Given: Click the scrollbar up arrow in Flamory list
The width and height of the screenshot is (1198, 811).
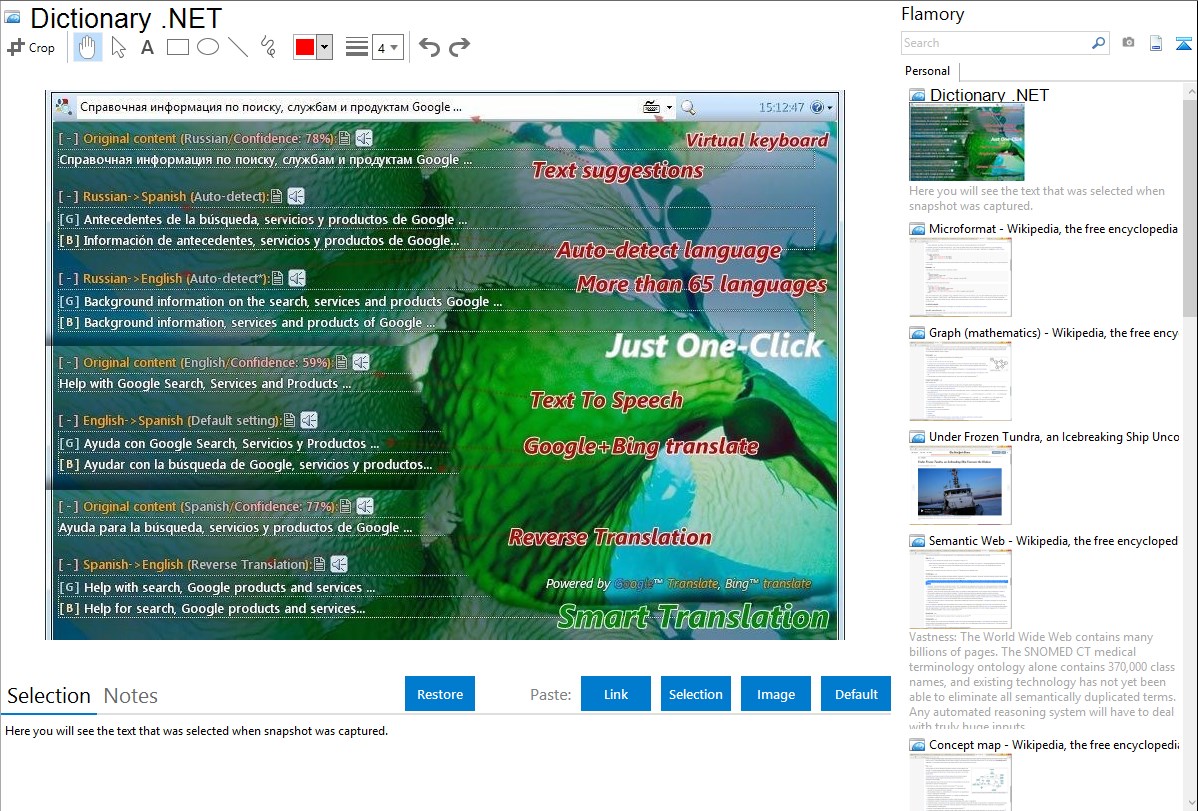Looking at the screenshot, I should click(1190, 91).
